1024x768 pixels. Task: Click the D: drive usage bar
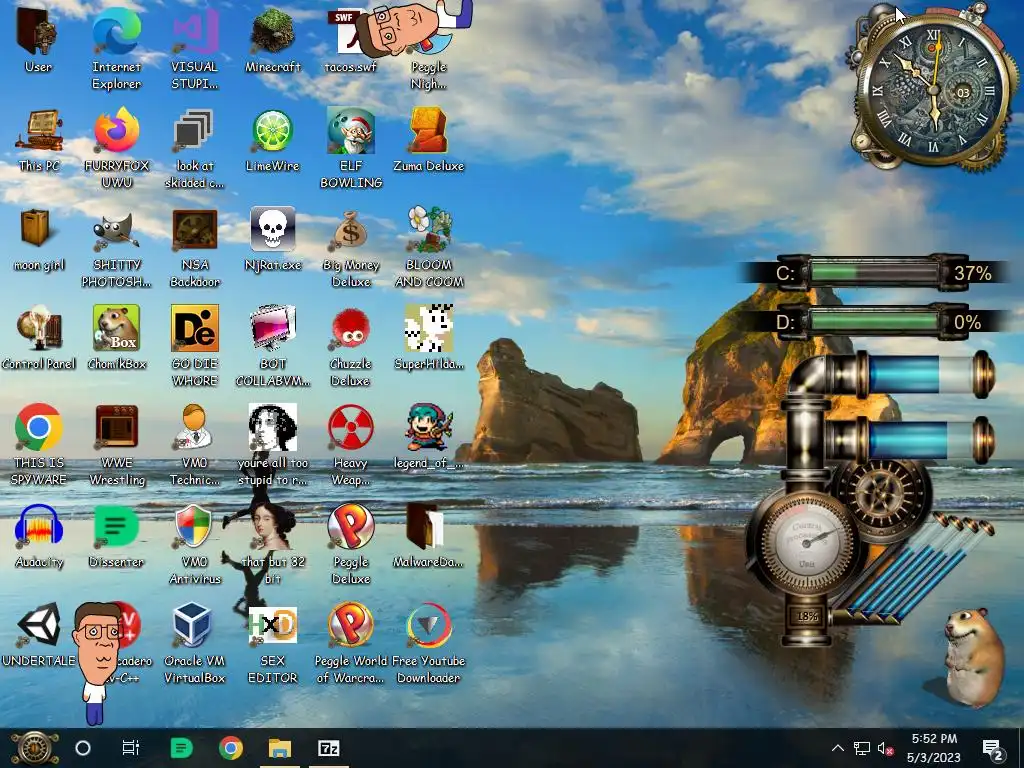875,321
